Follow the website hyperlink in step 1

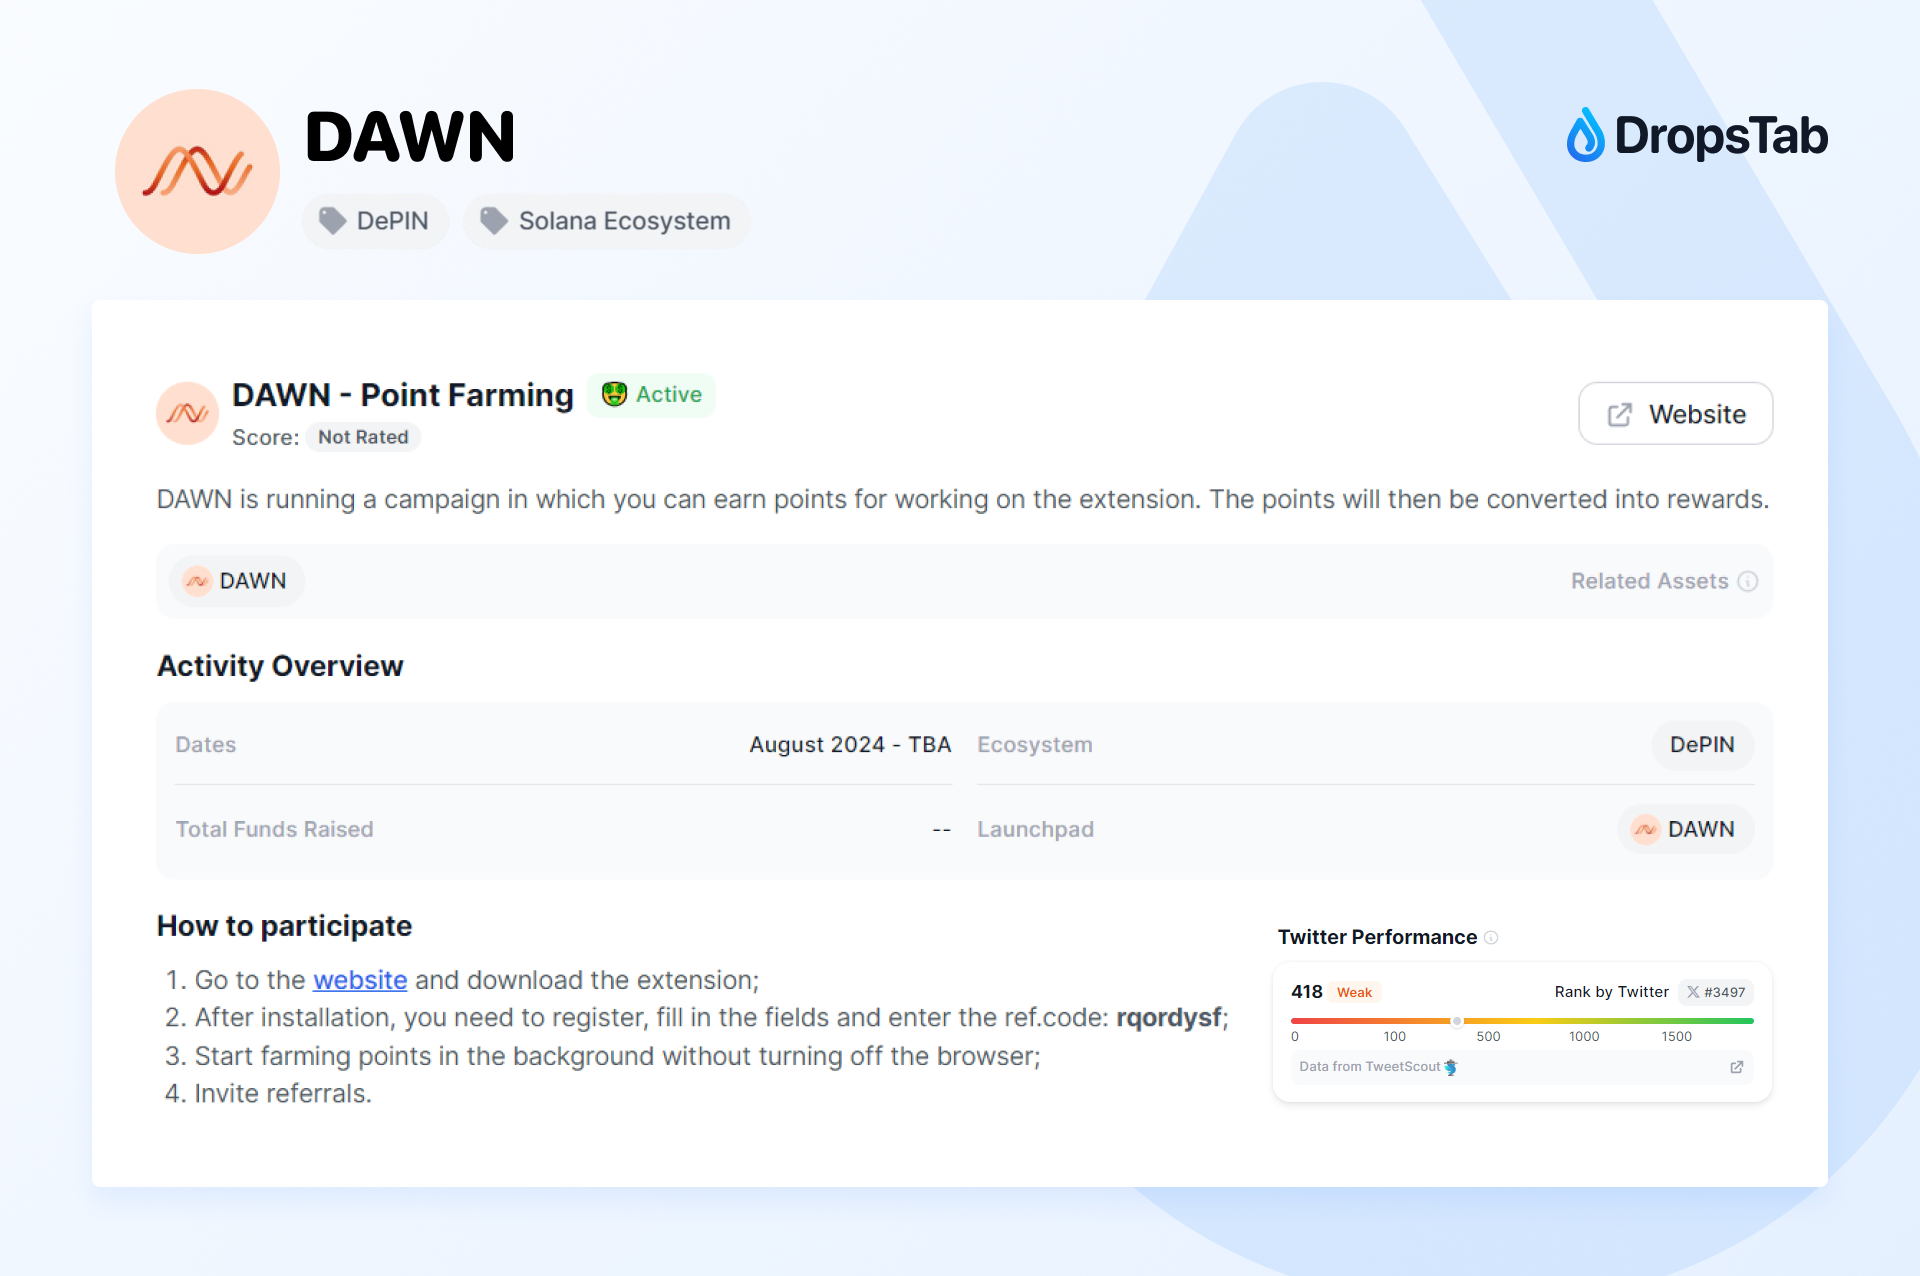coord(360,980)
